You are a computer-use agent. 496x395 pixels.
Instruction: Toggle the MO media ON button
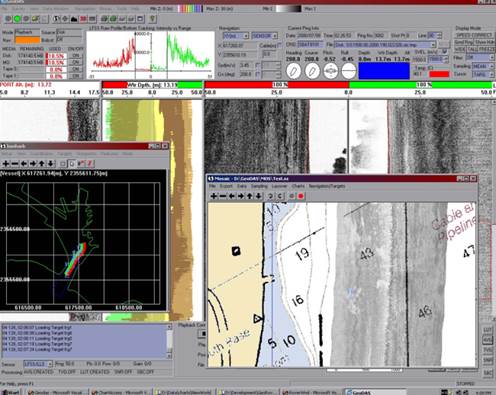76,62
